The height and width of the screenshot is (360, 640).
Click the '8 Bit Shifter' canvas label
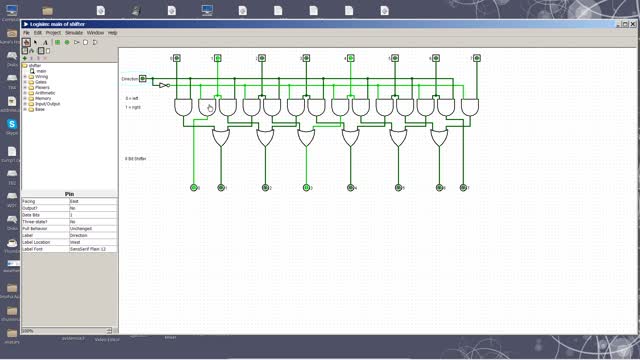(x=136, y=158)
